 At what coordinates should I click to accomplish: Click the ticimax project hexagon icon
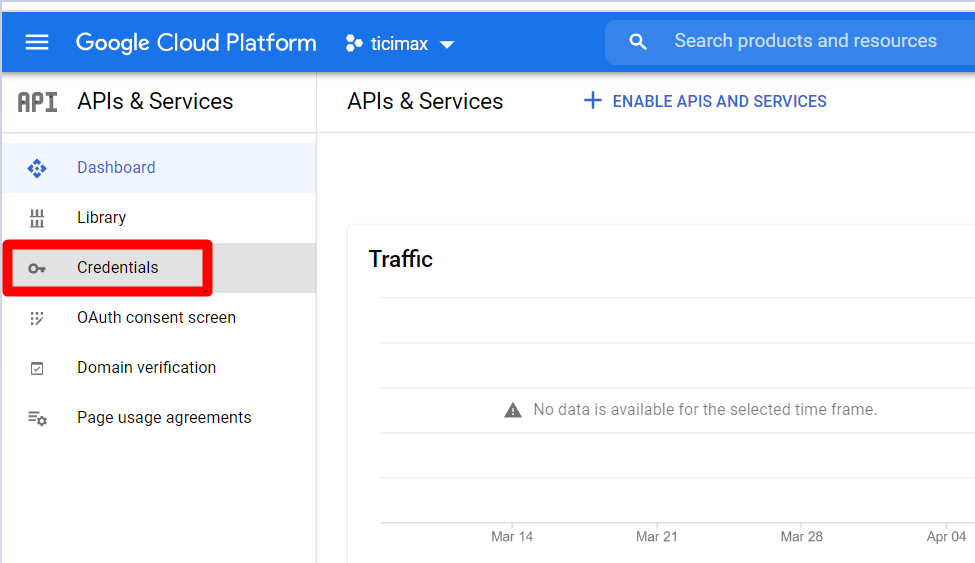pyautogui.click(x=354, y=43)
